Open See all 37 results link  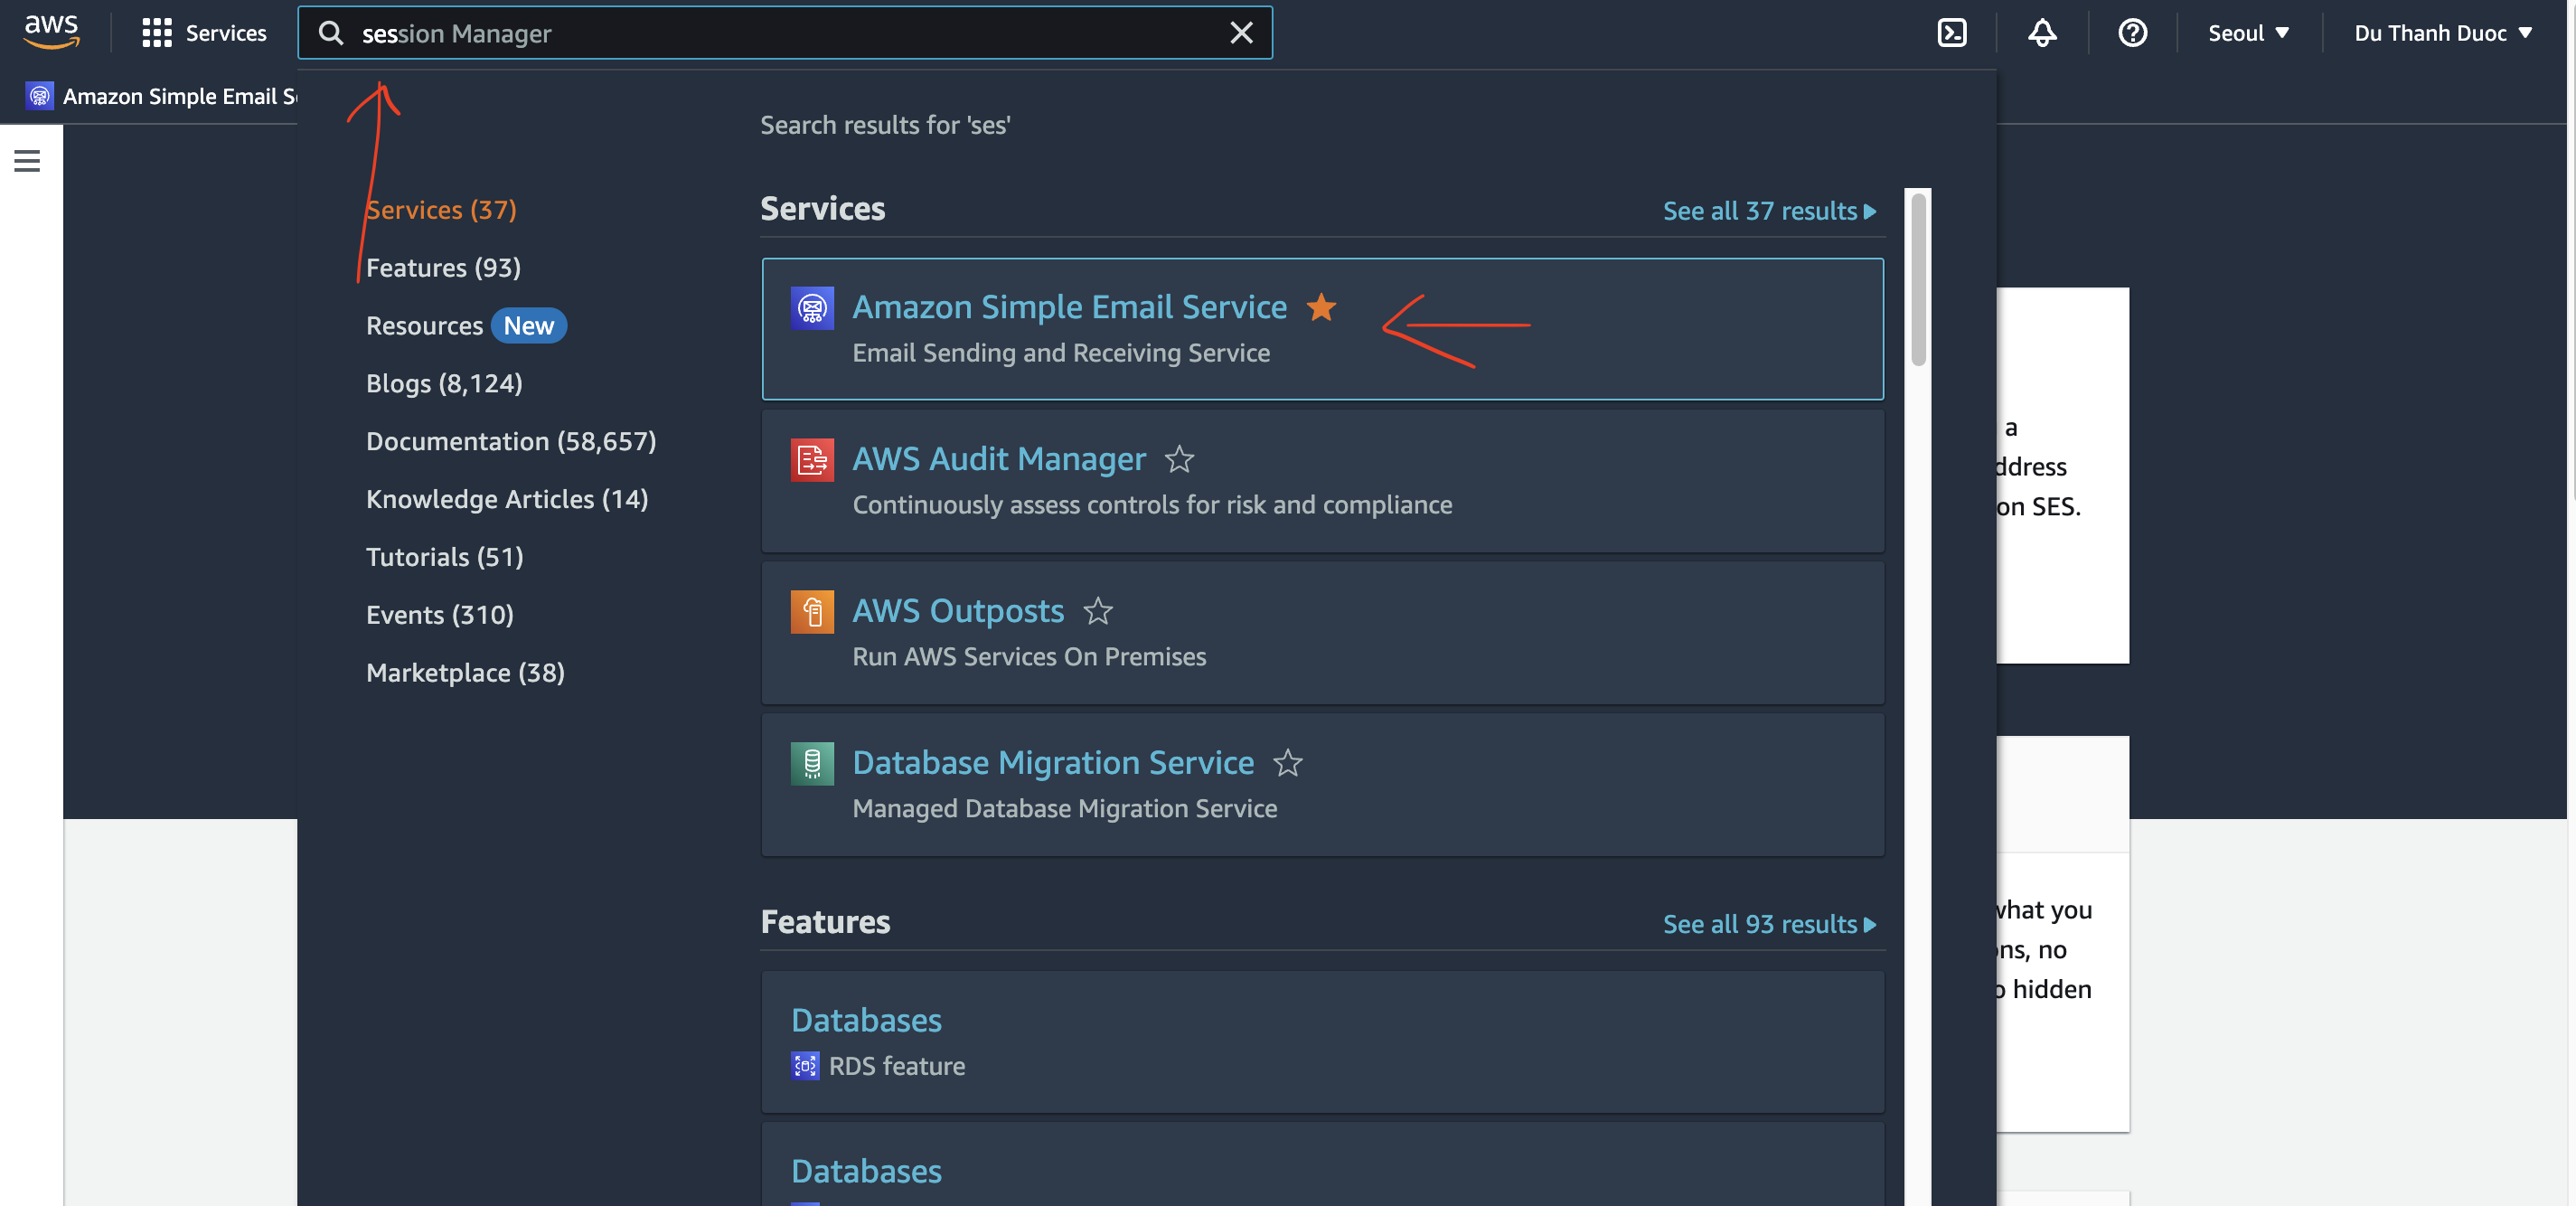tap(1770, 211)
